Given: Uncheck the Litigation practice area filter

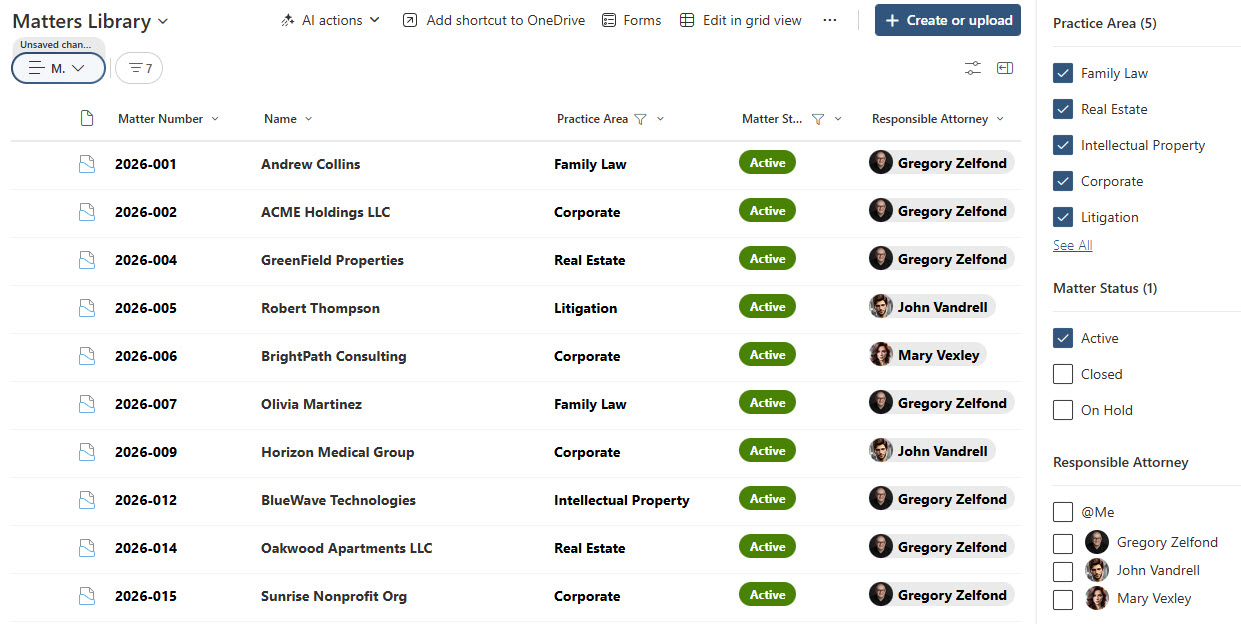Looking at the screenshot, I should (x=1062, y=217).
